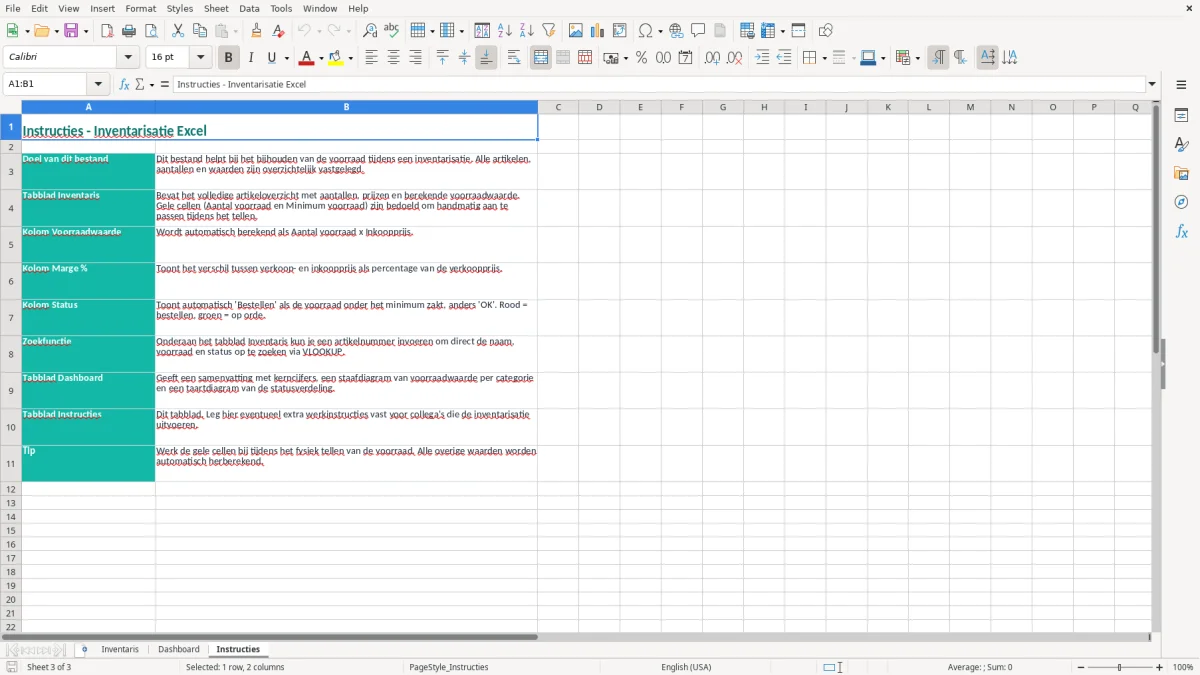Expand the formula bar
The image size is (1200, 675).
tap(1152, 85)
